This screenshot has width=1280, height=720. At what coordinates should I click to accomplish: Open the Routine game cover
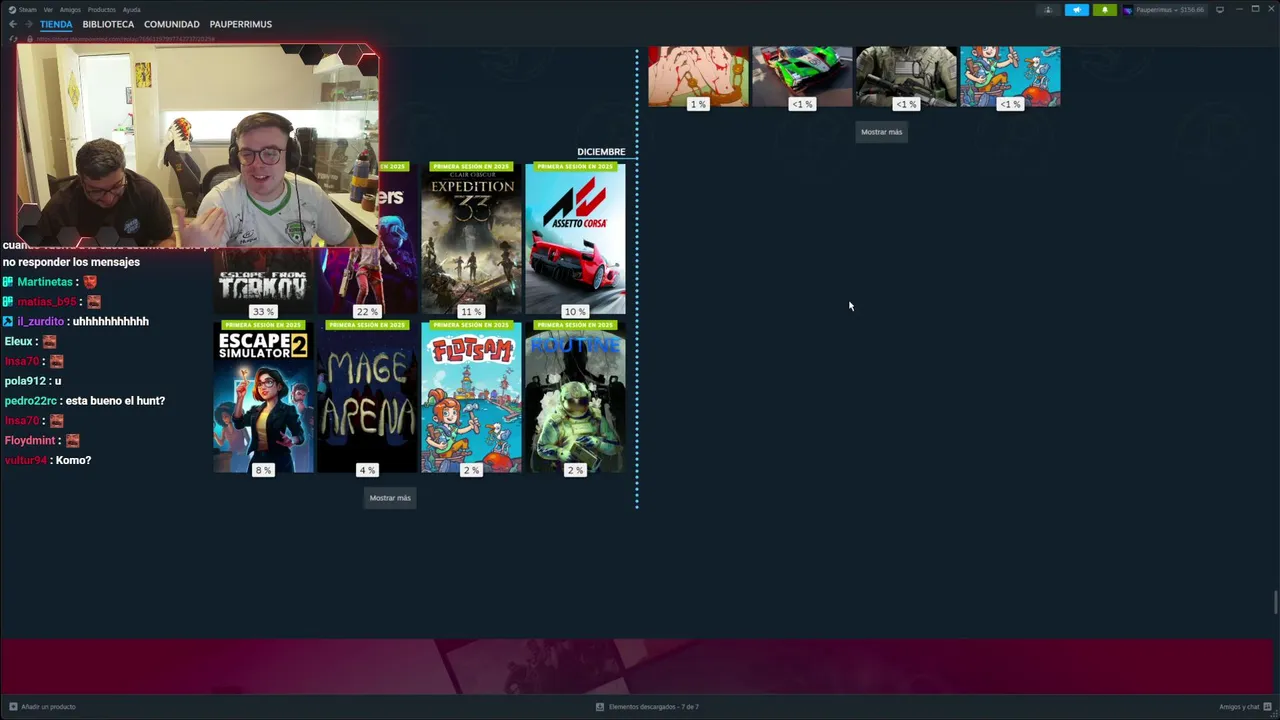click(x=575, y=397)
